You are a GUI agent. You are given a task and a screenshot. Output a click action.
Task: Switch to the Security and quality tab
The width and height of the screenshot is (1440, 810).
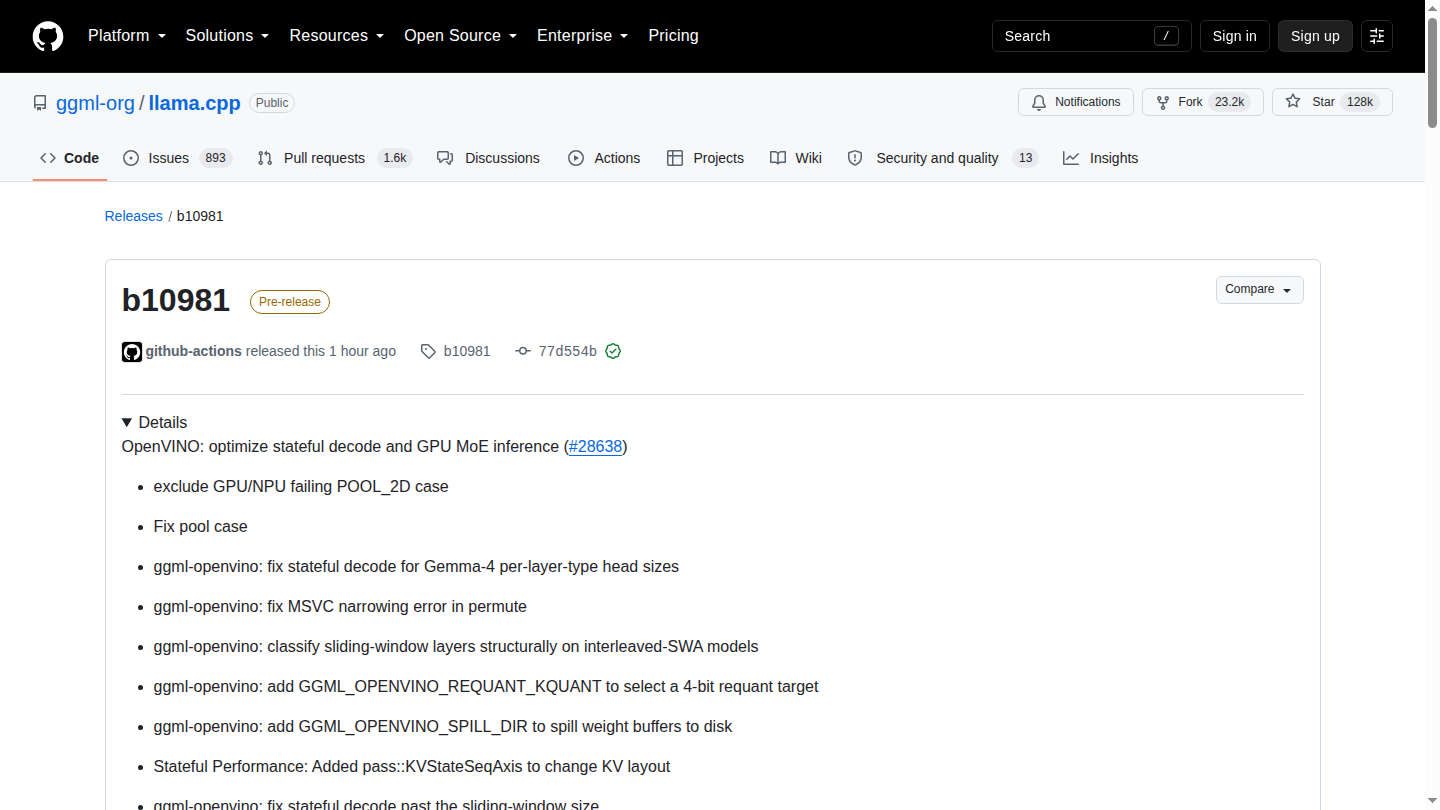pyautogui.click(x=943, y=158)
